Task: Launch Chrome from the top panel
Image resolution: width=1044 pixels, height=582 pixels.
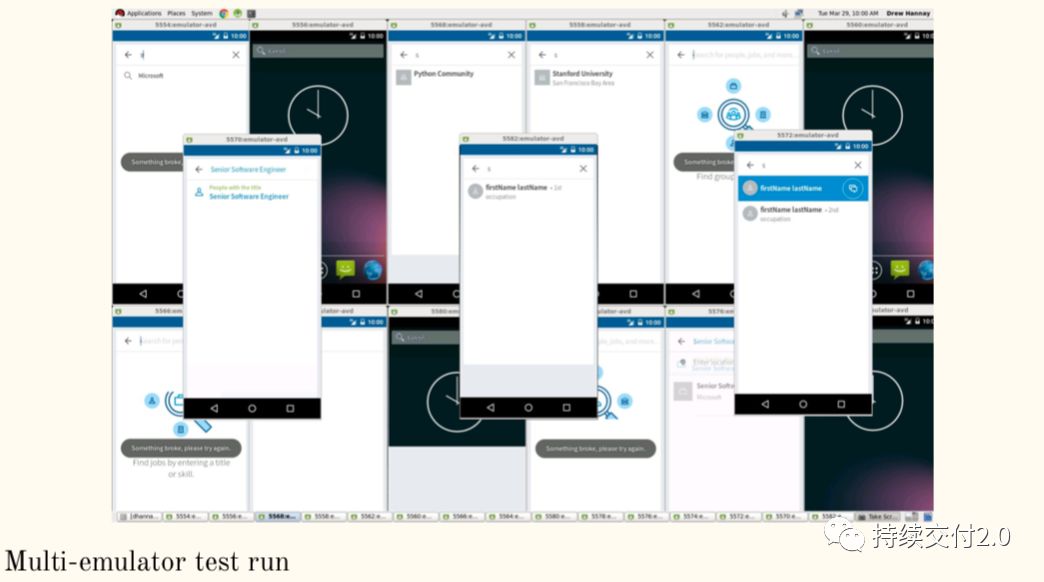Action: point(224,13)
